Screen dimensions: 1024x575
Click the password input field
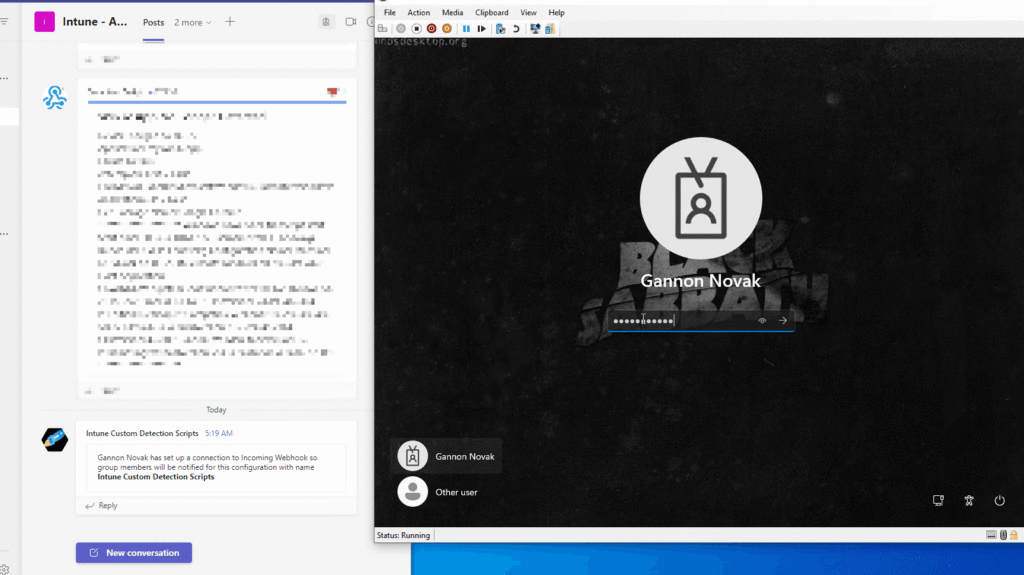pos(680,321)
